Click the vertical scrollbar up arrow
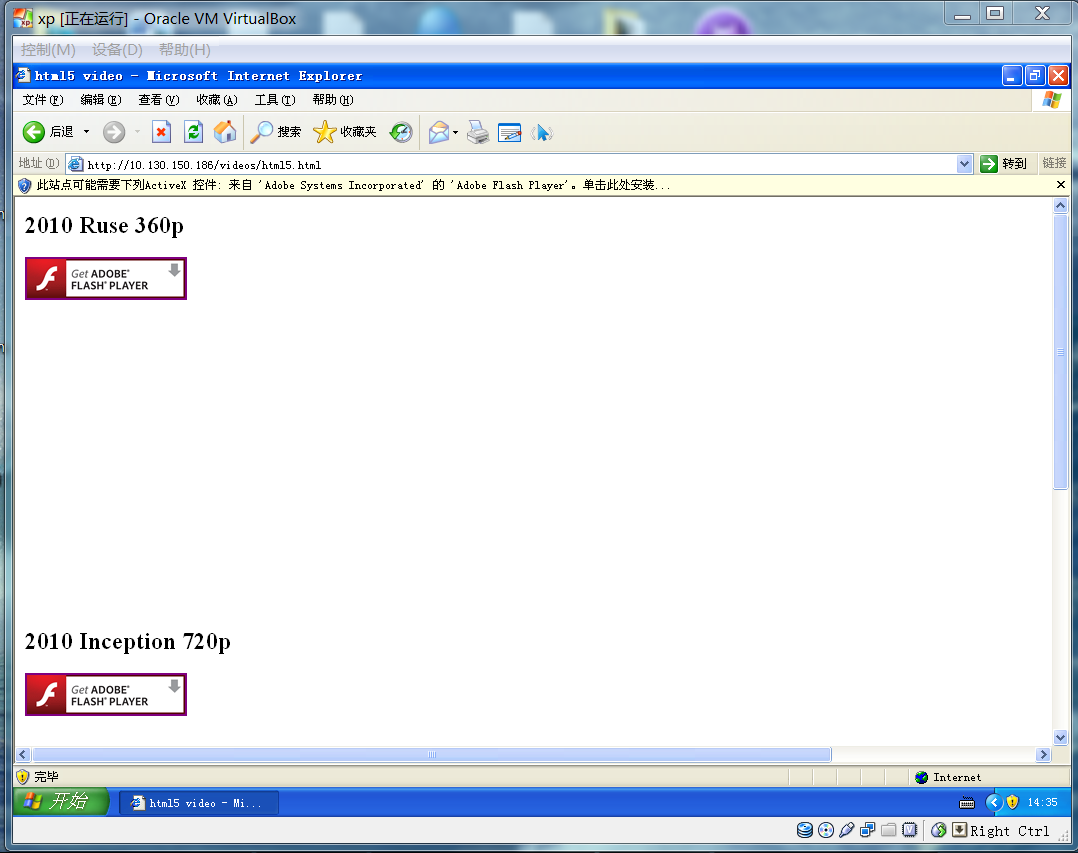The width and height of the screenshot is (1078, 853). tap(1060, 206)
